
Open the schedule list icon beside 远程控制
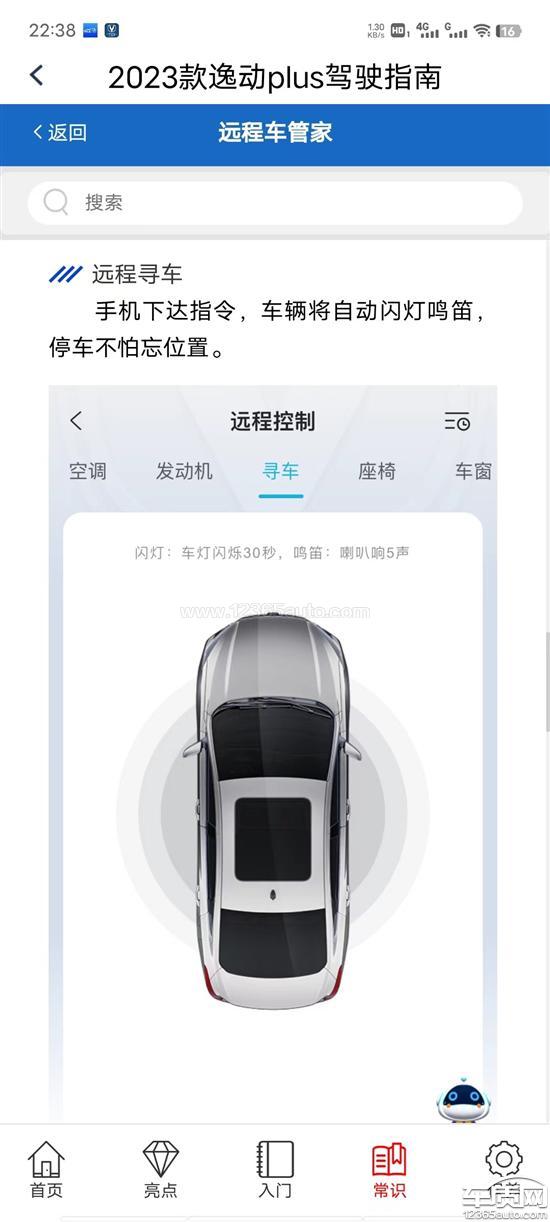coord(457,421)
